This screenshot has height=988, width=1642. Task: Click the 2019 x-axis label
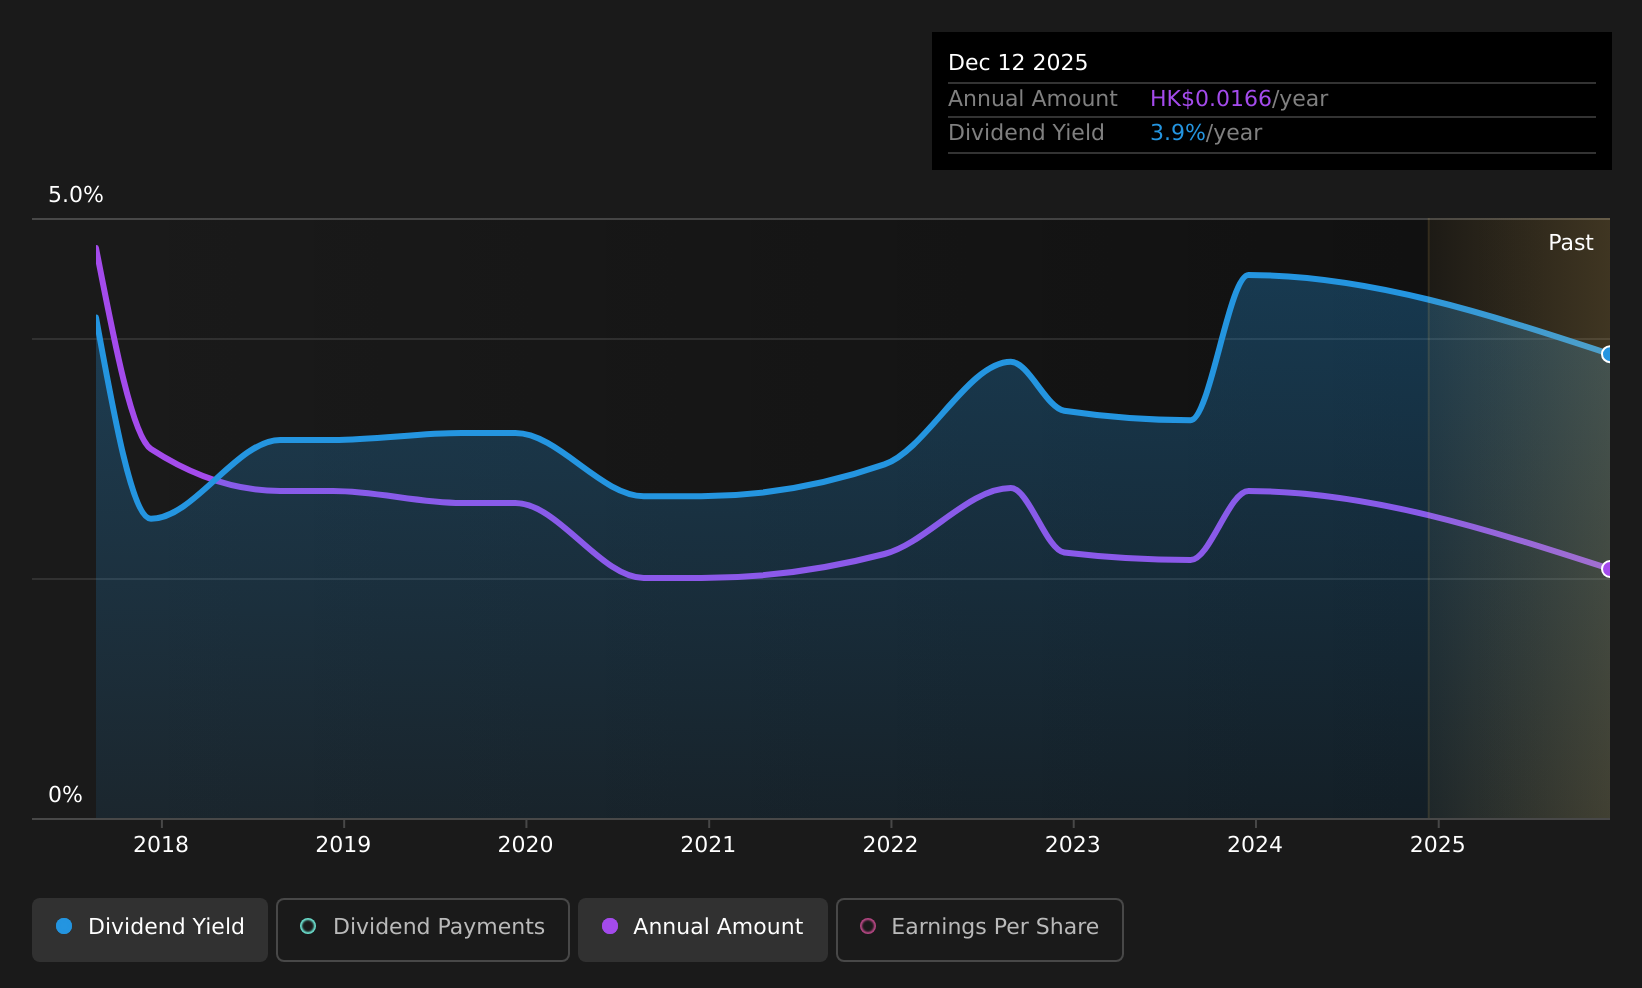click(343, 845)
